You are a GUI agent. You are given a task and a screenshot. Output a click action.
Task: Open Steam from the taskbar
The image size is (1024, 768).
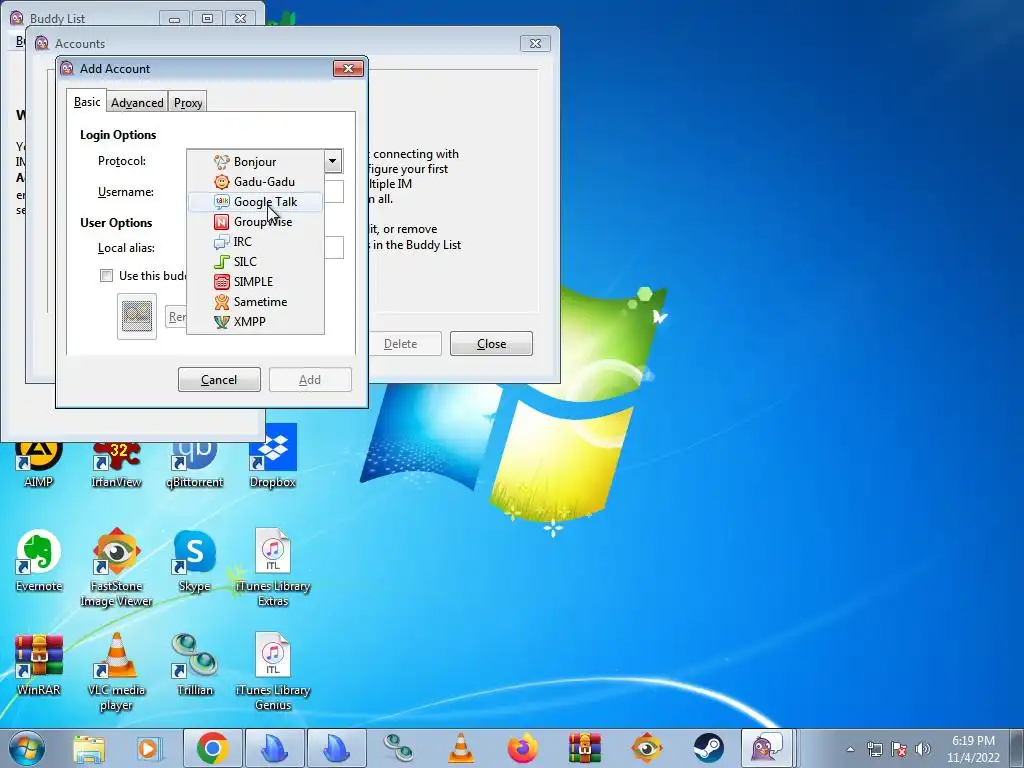pos(709,748)
